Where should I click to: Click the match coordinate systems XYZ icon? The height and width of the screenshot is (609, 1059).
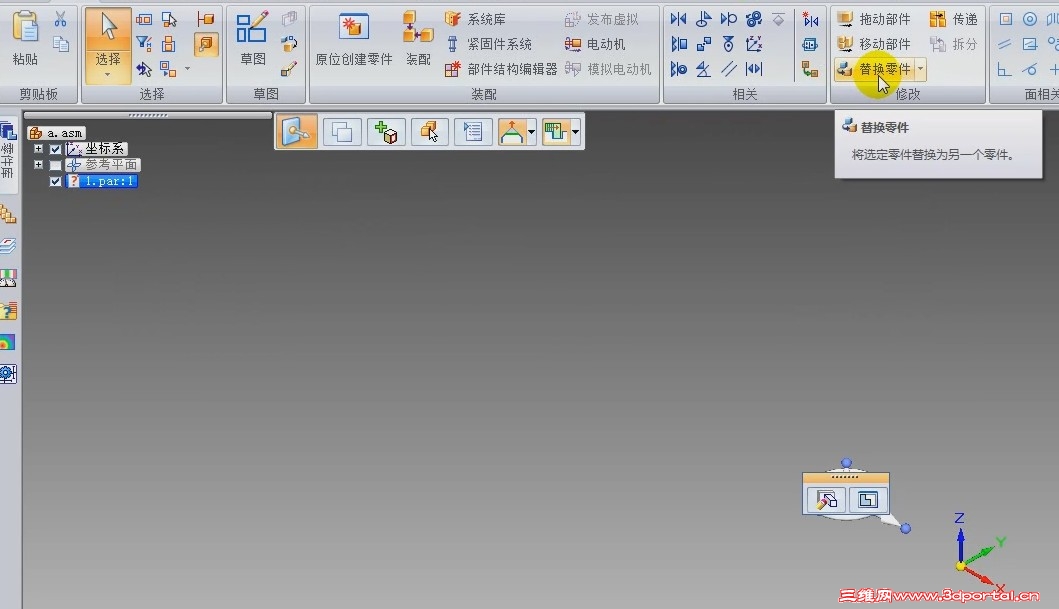click(x=754, y=45)
